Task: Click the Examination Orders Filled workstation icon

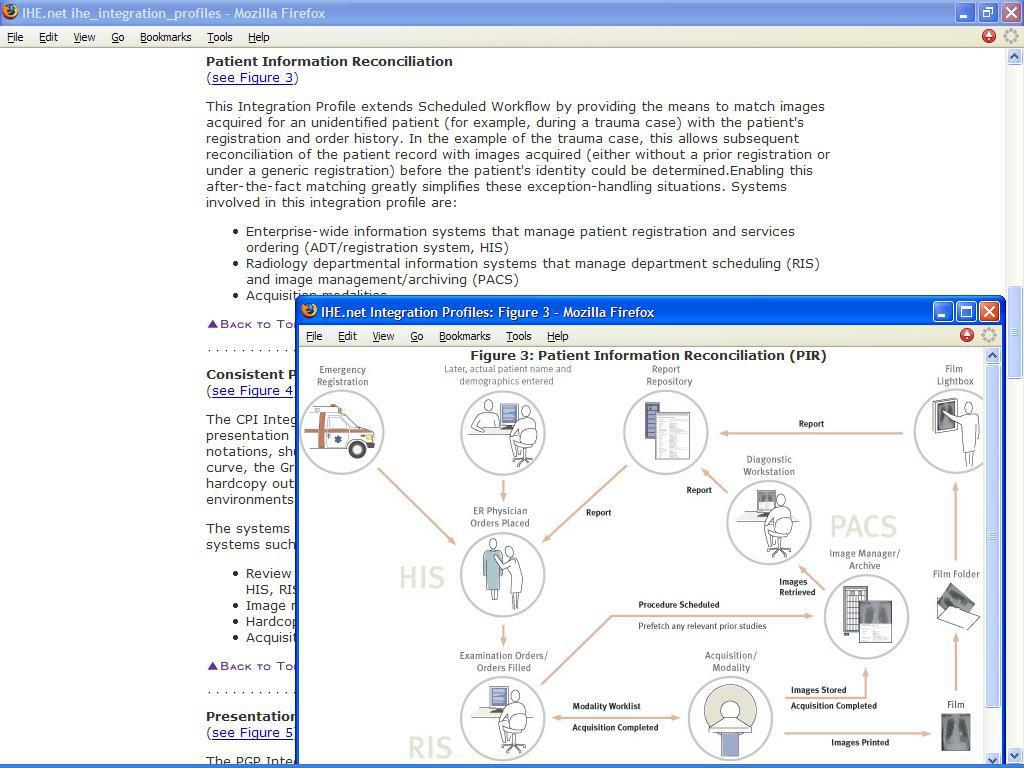Action: pos(502,718)
